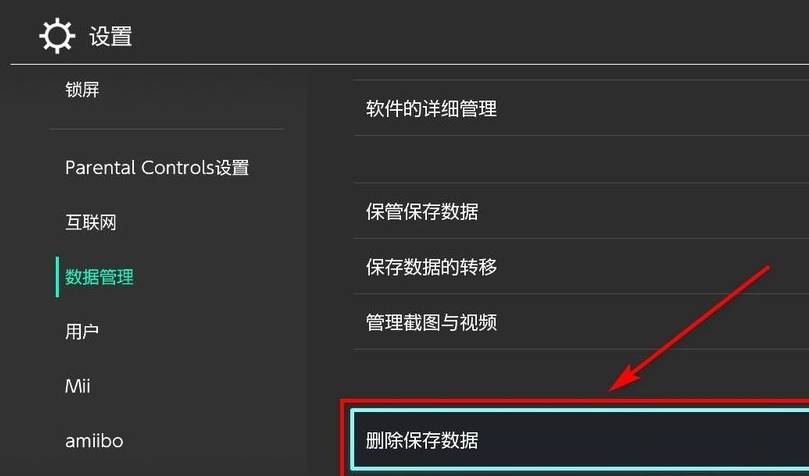
Task: Click empty space above 删除保存数据 row
Action: pos(581,374)
